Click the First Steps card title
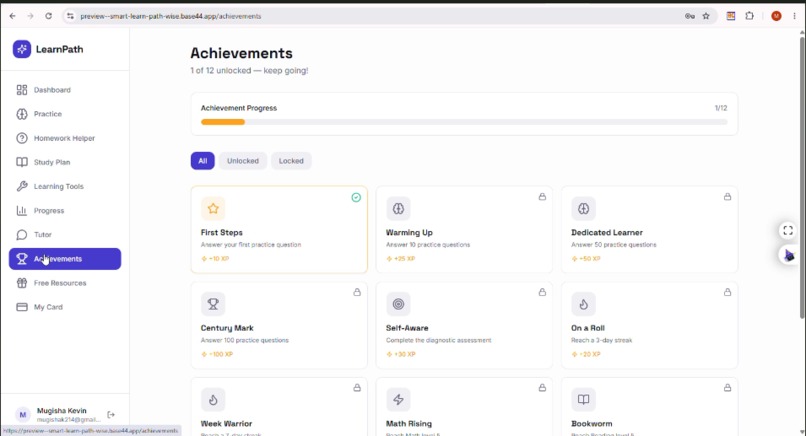The image size is (806, 436). (x=222, y=232)
